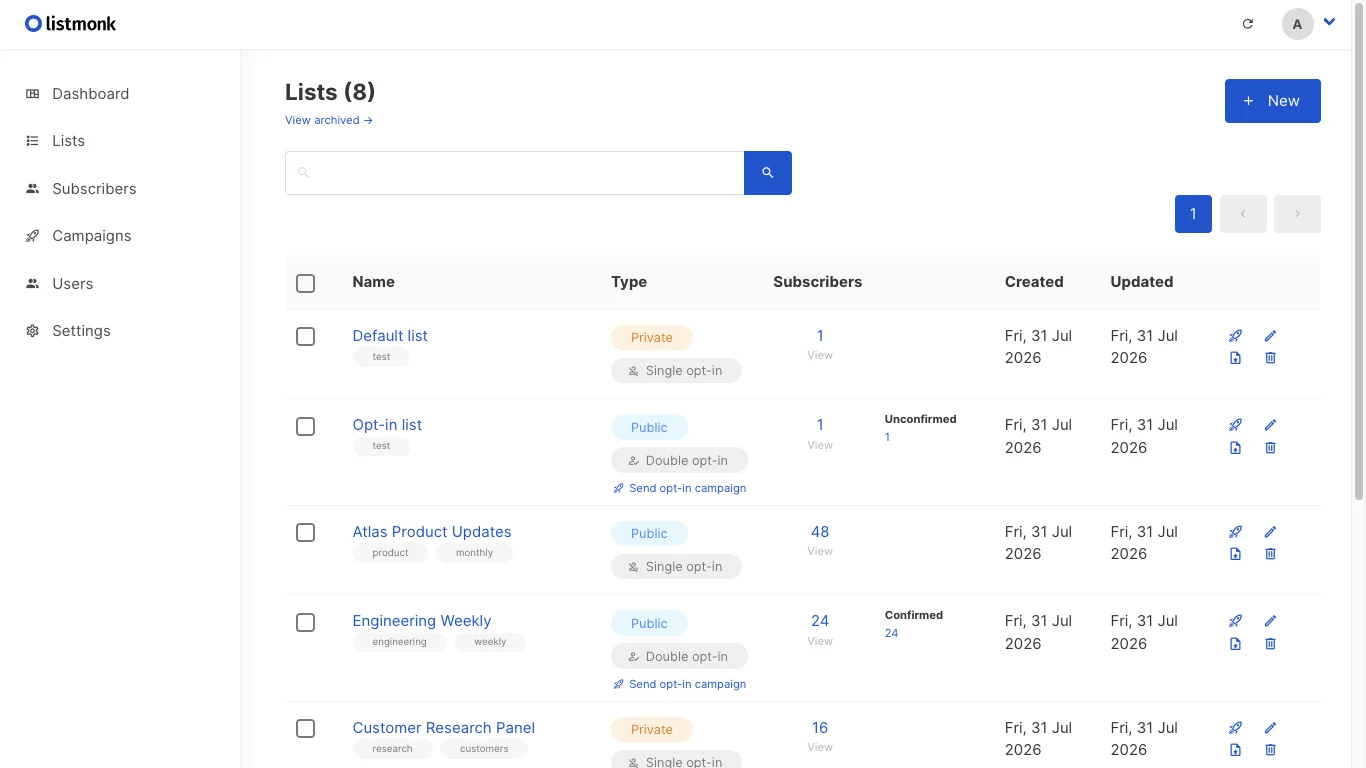Click Send opt-in campaign for Engineering Weekly
This screenshot has width=1366, height=768.
coord(680,684)
